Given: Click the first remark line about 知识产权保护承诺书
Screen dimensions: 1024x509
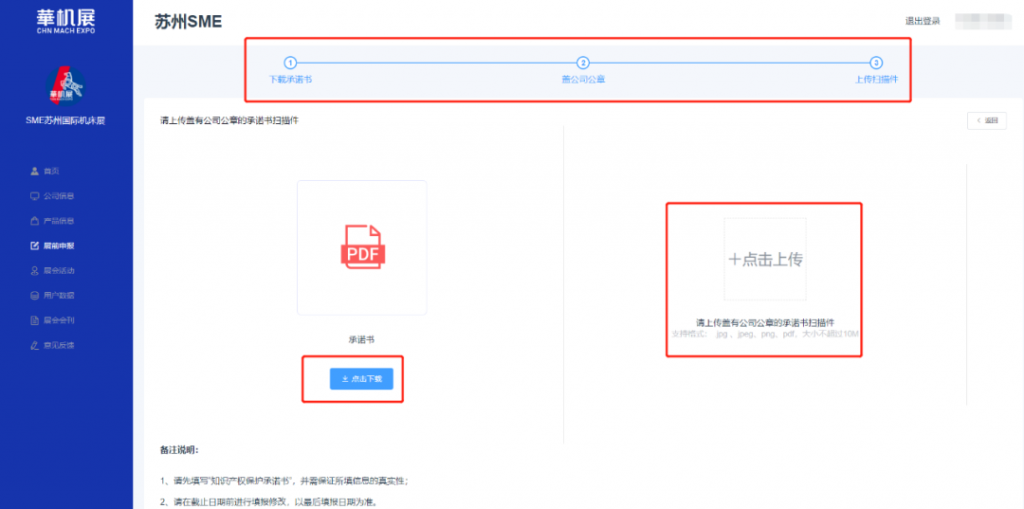Looking at the screenshot, I should pyautogui.click(x=284, y=481).
